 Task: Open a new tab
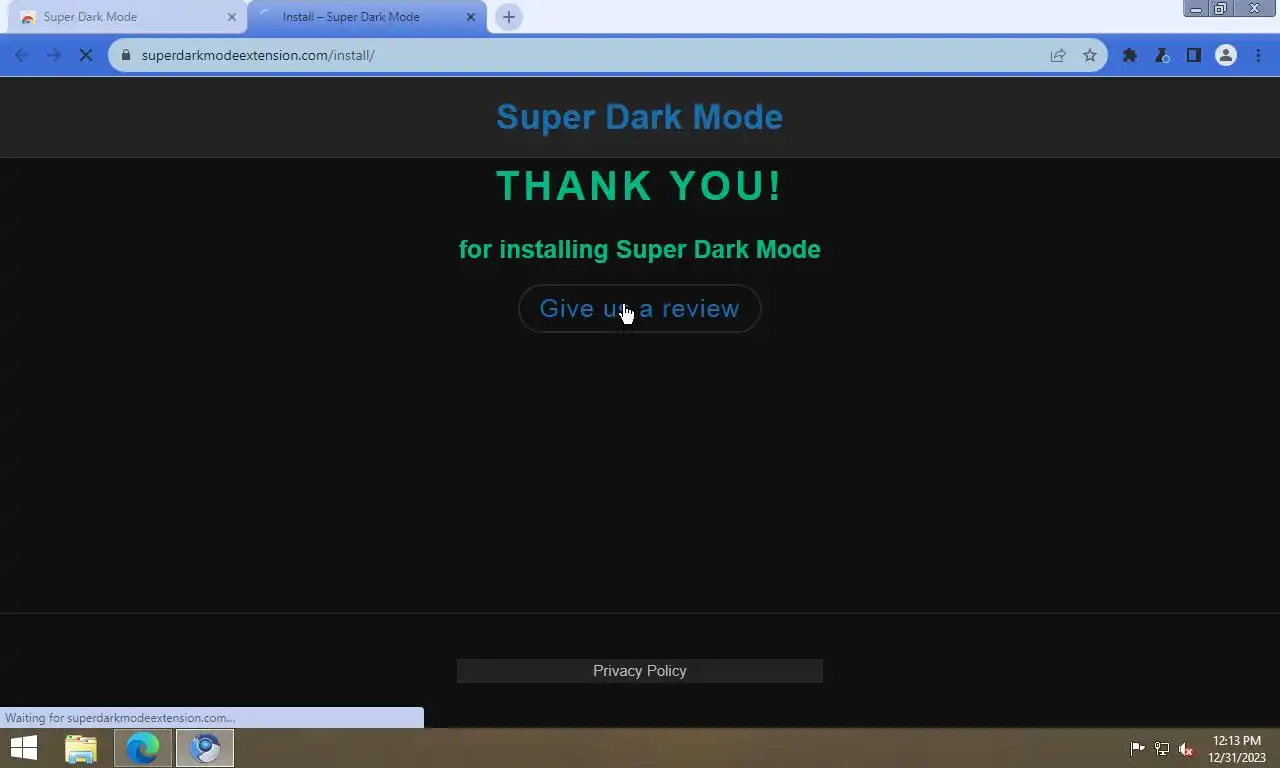509,17
